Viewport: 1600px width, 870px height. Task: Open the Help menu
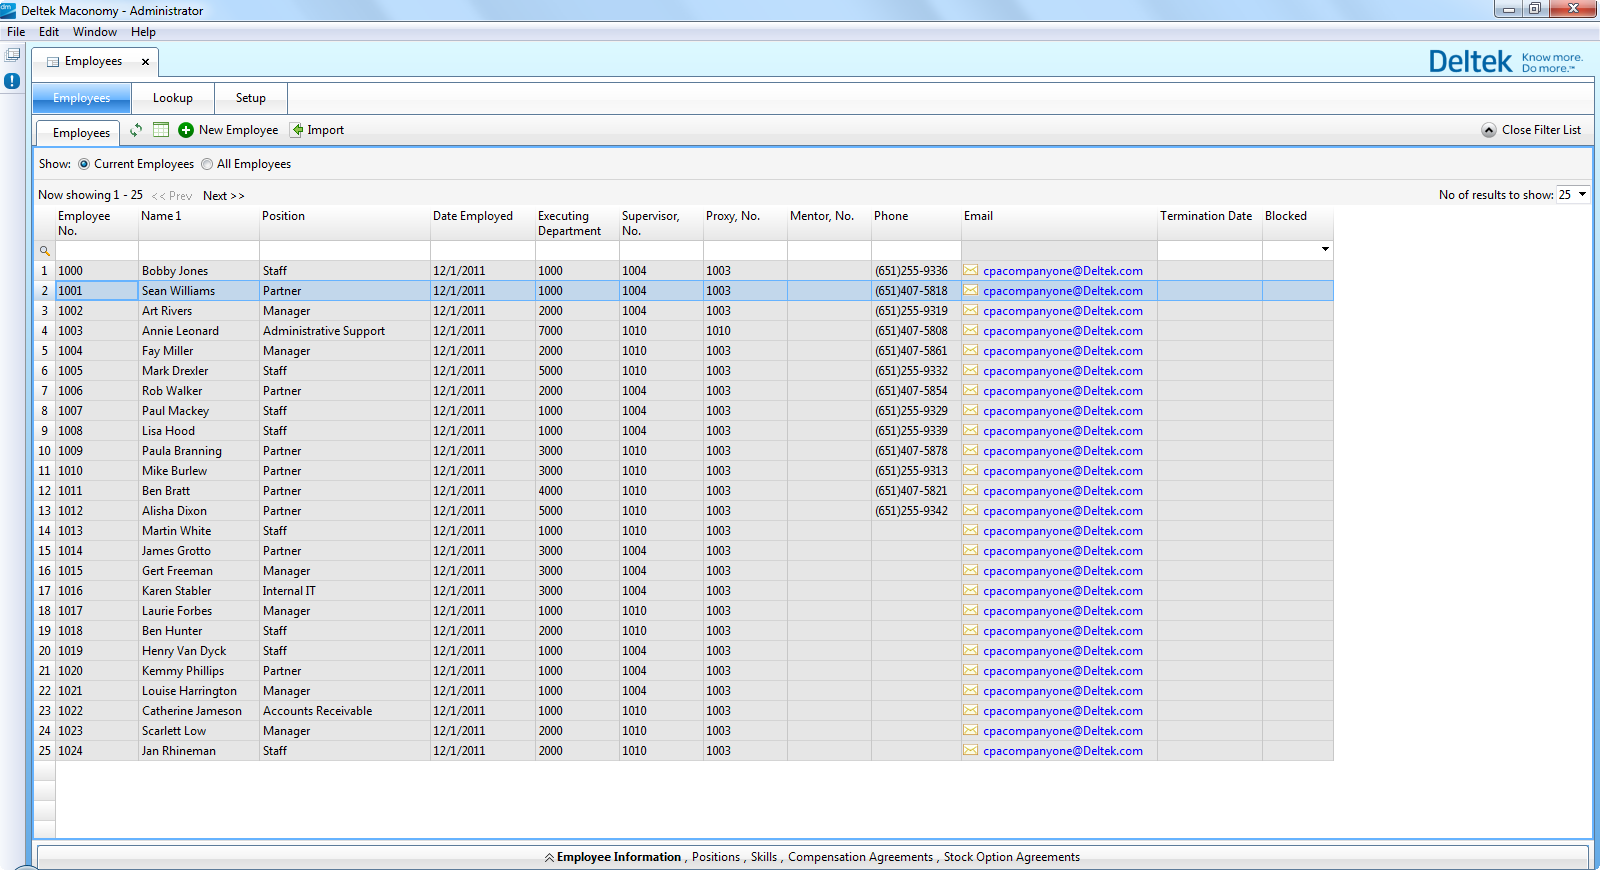click(x=143, y=32)
